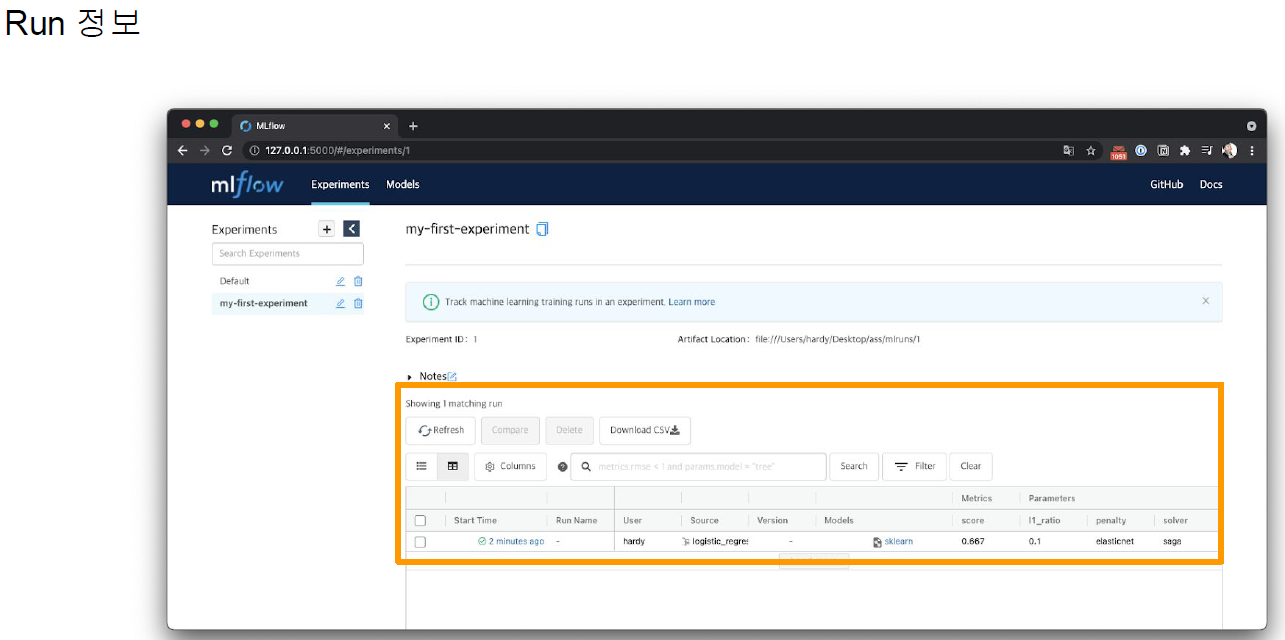The height and width of the screenshot is (640, 1285).
Task: Rename my-first-experiment with pencil icon
Action: (340, 303)
